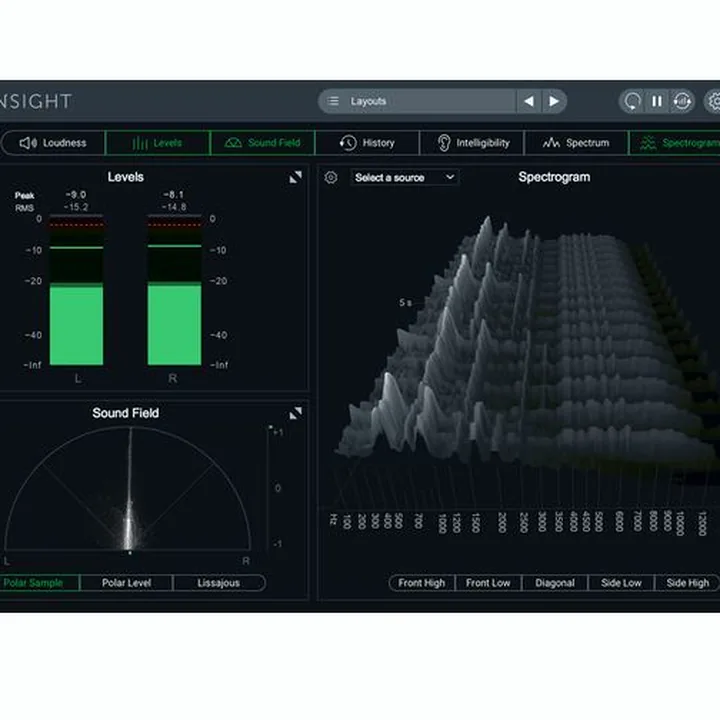720x720 pixels.
Task: Click the Spectrum waveform icon
Action: 551,143
